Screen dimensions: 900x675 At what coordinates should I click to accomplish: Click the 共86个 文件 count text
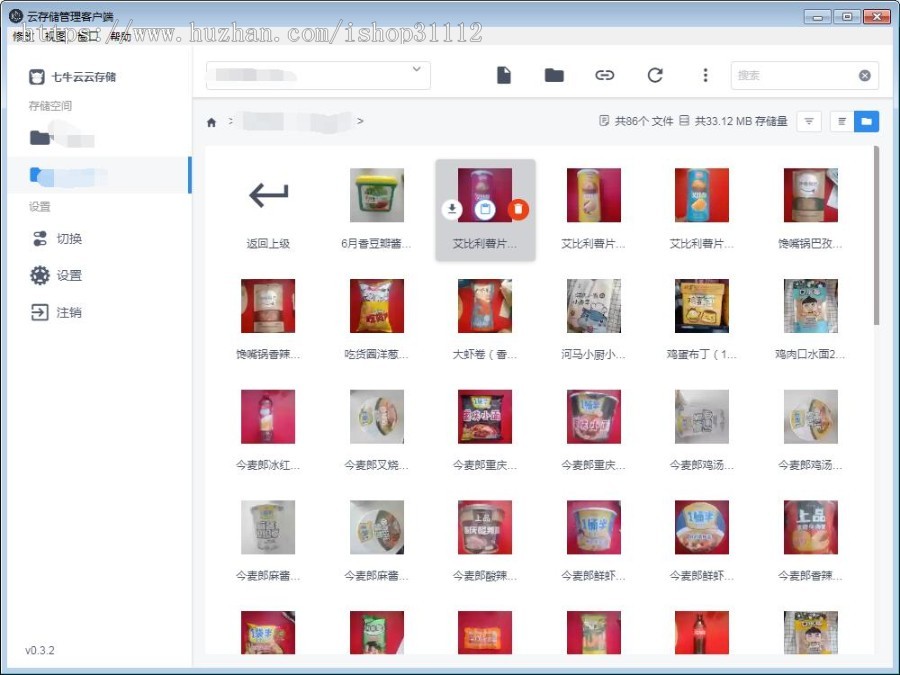coord(643,121)
